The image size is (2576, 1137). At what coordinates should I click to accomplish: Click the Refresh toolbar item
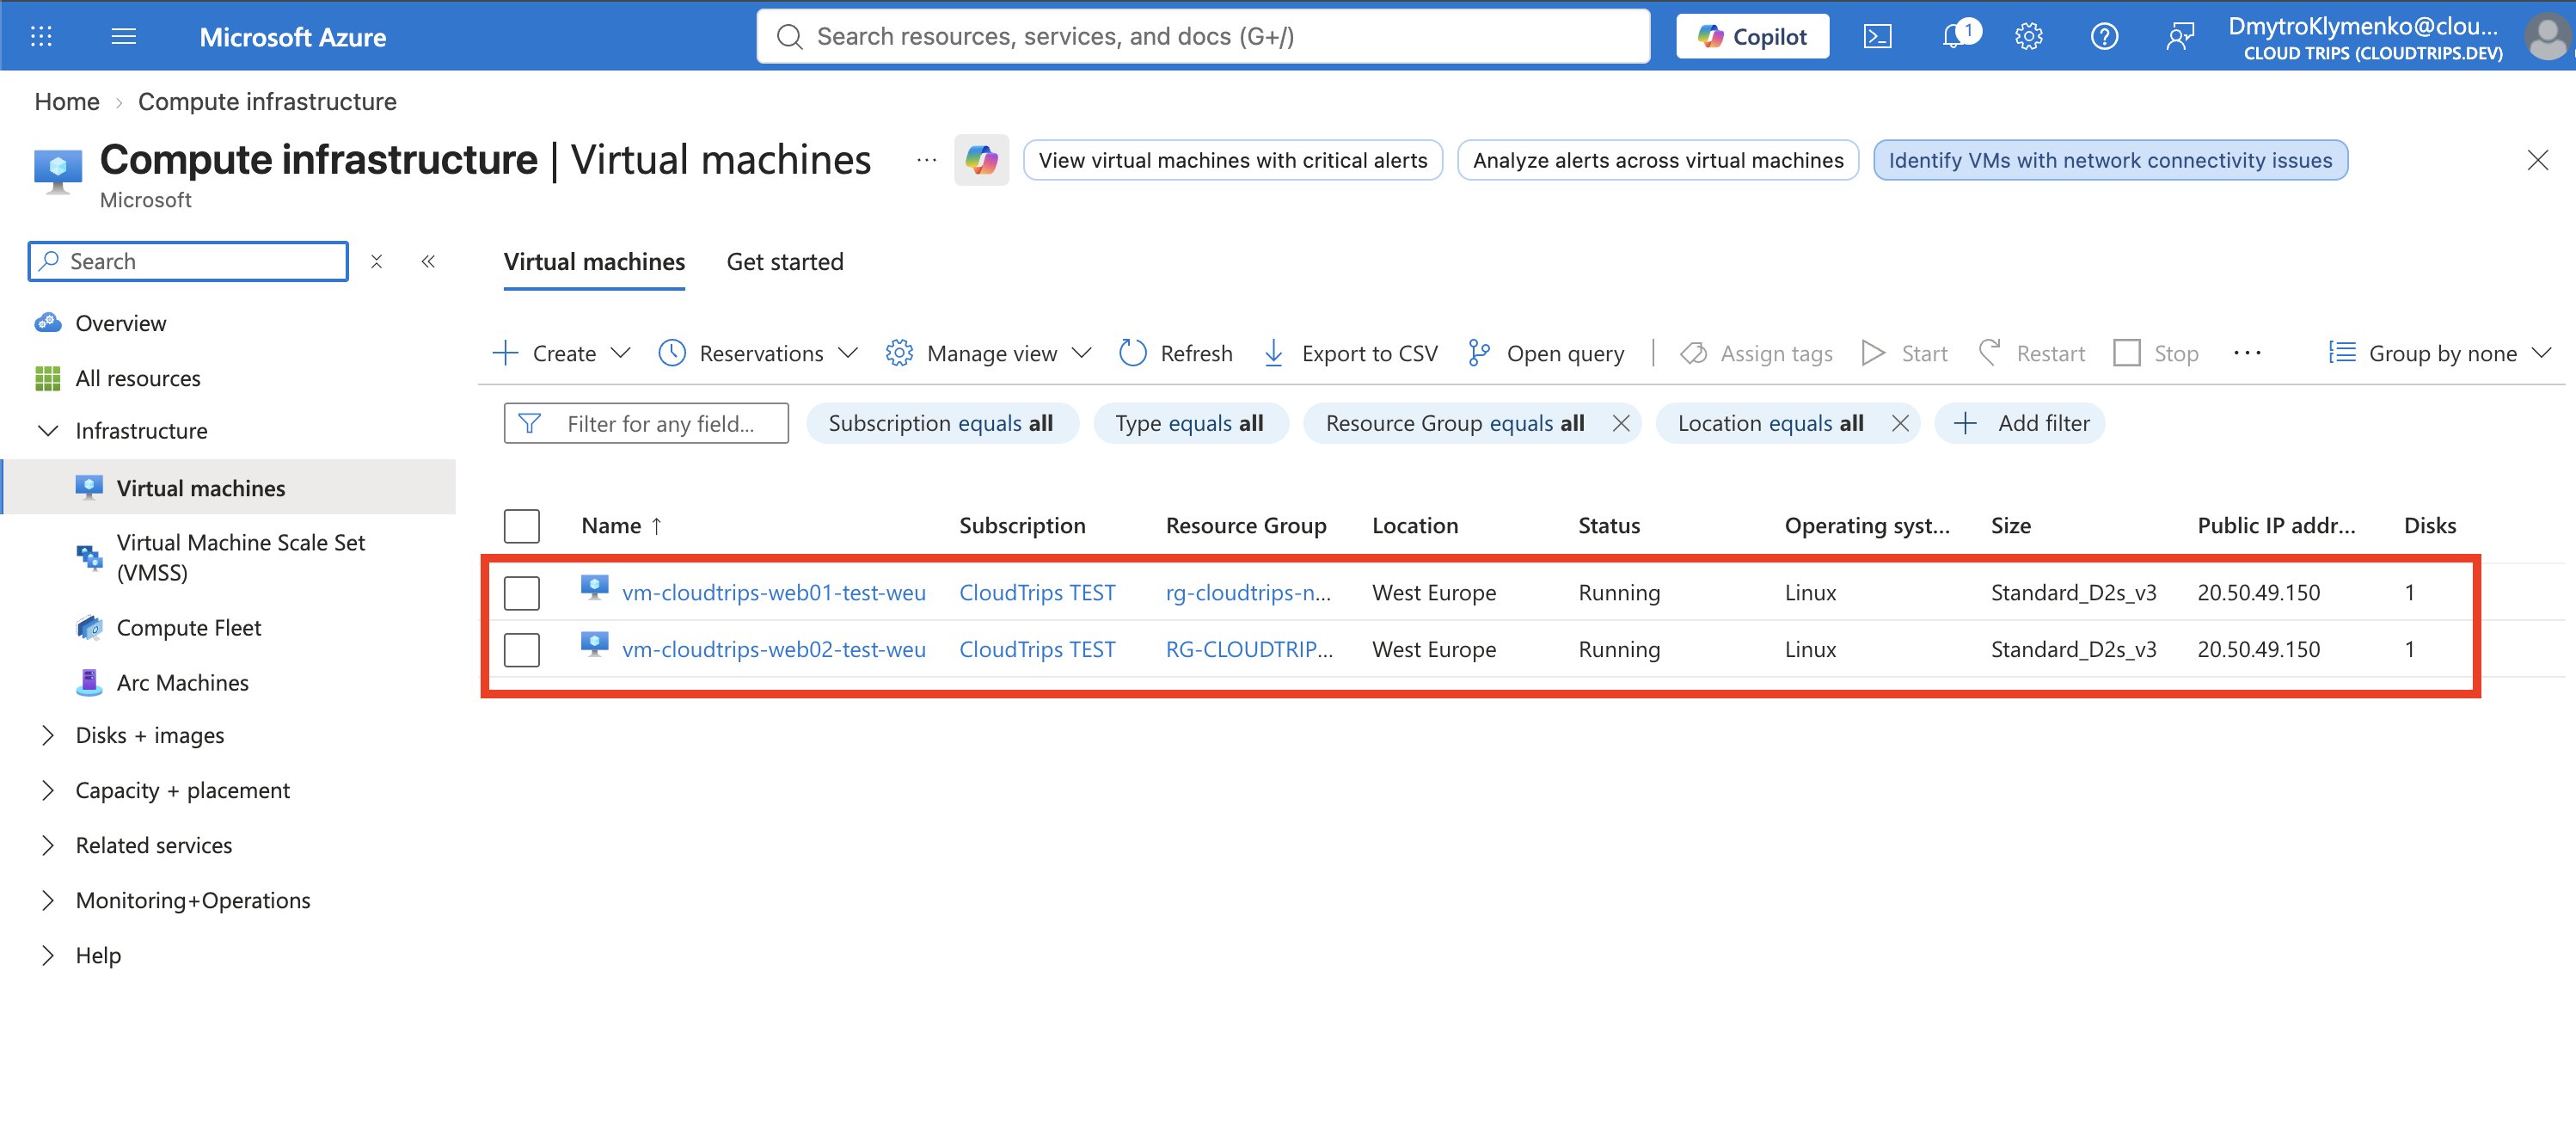coord(1176,353)
